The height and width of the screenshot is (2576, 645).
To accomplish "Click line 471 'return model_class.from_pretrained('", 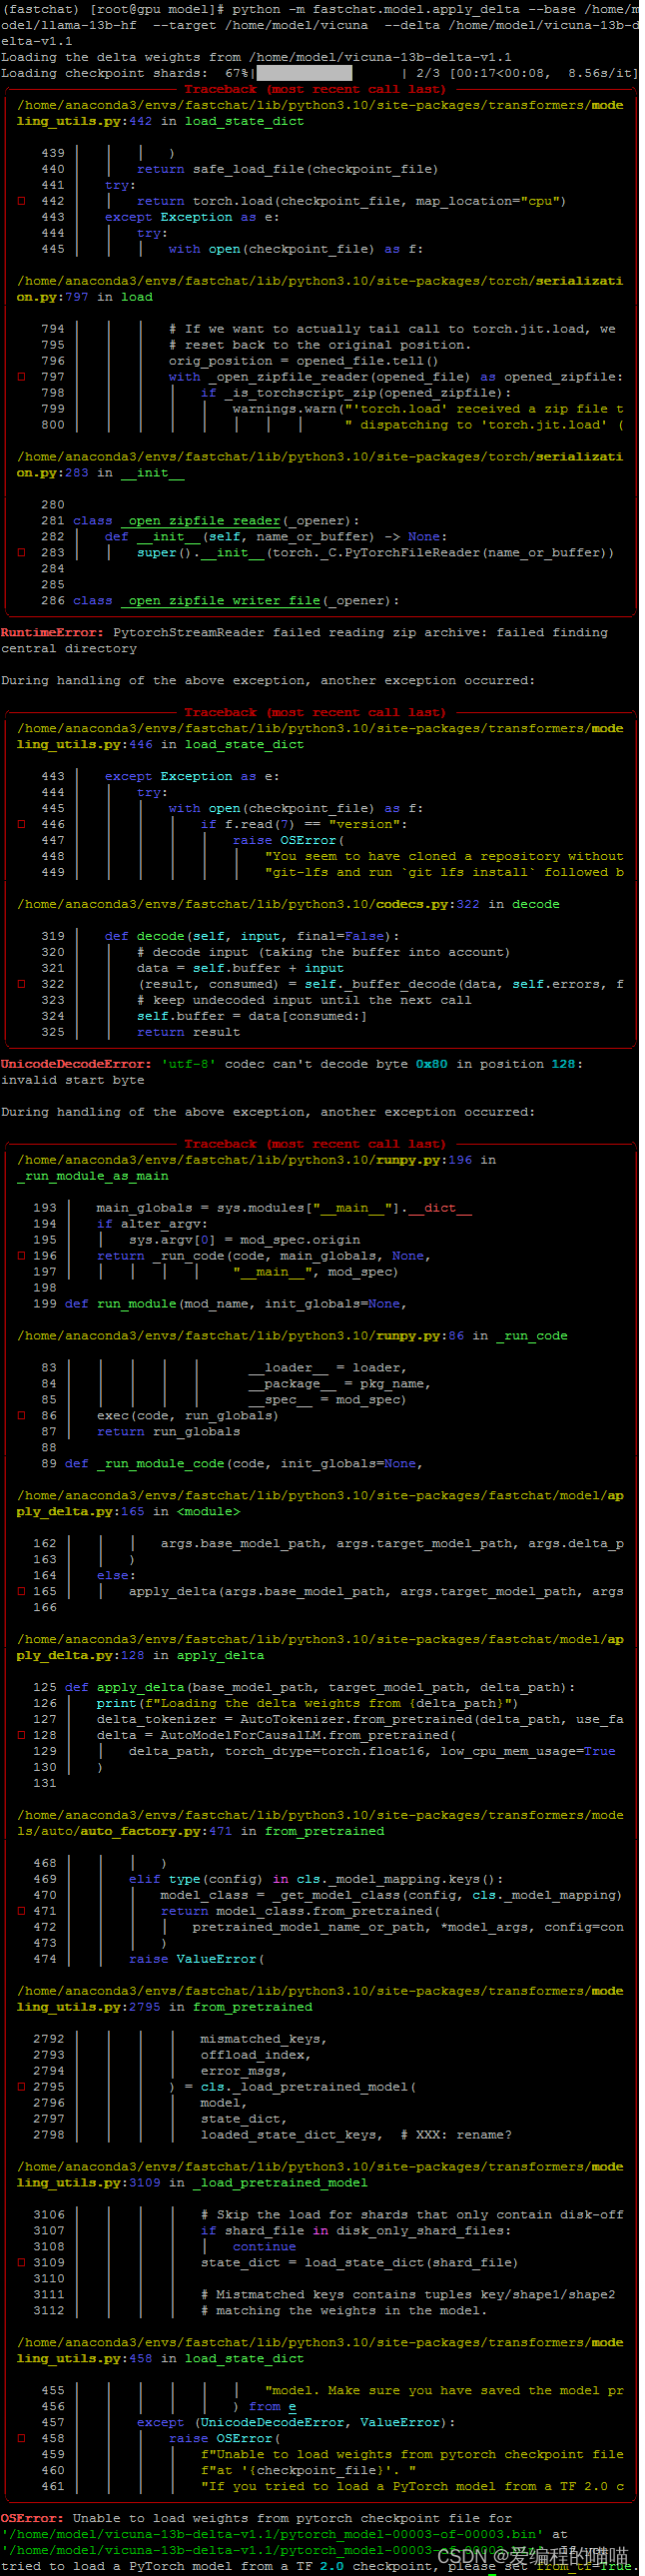I will 300,1913.
